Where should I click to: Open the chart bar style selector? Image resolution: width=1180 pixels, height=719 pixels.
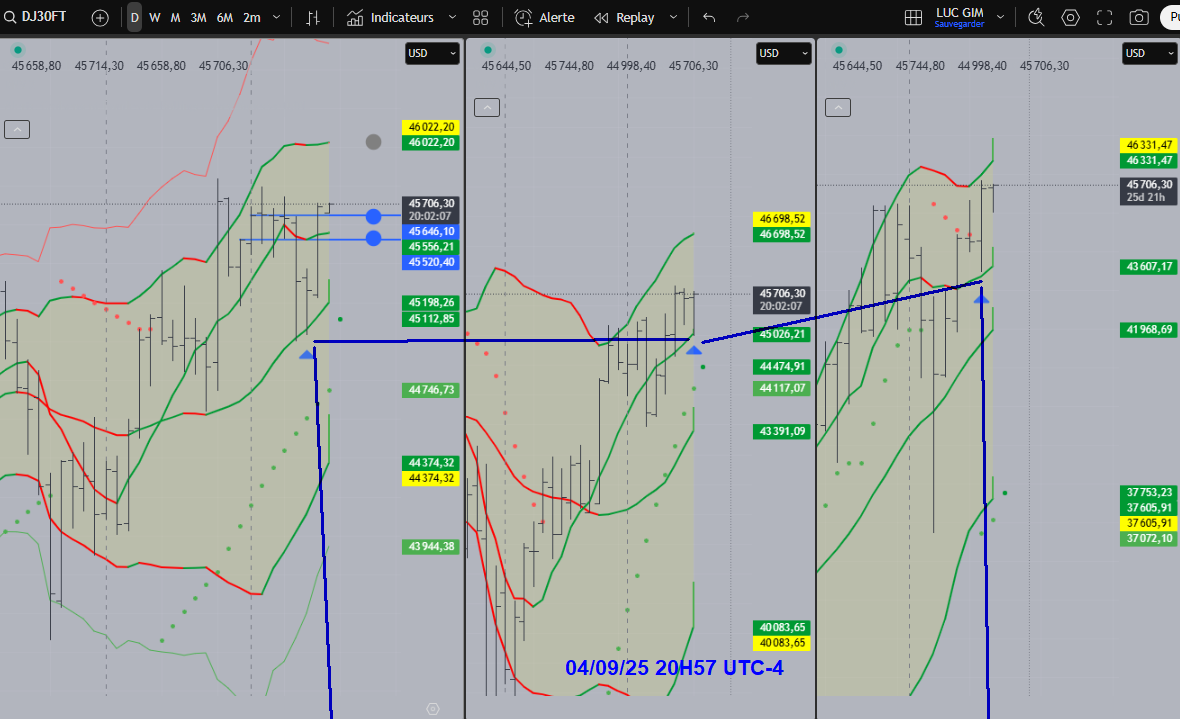(313, 17)
